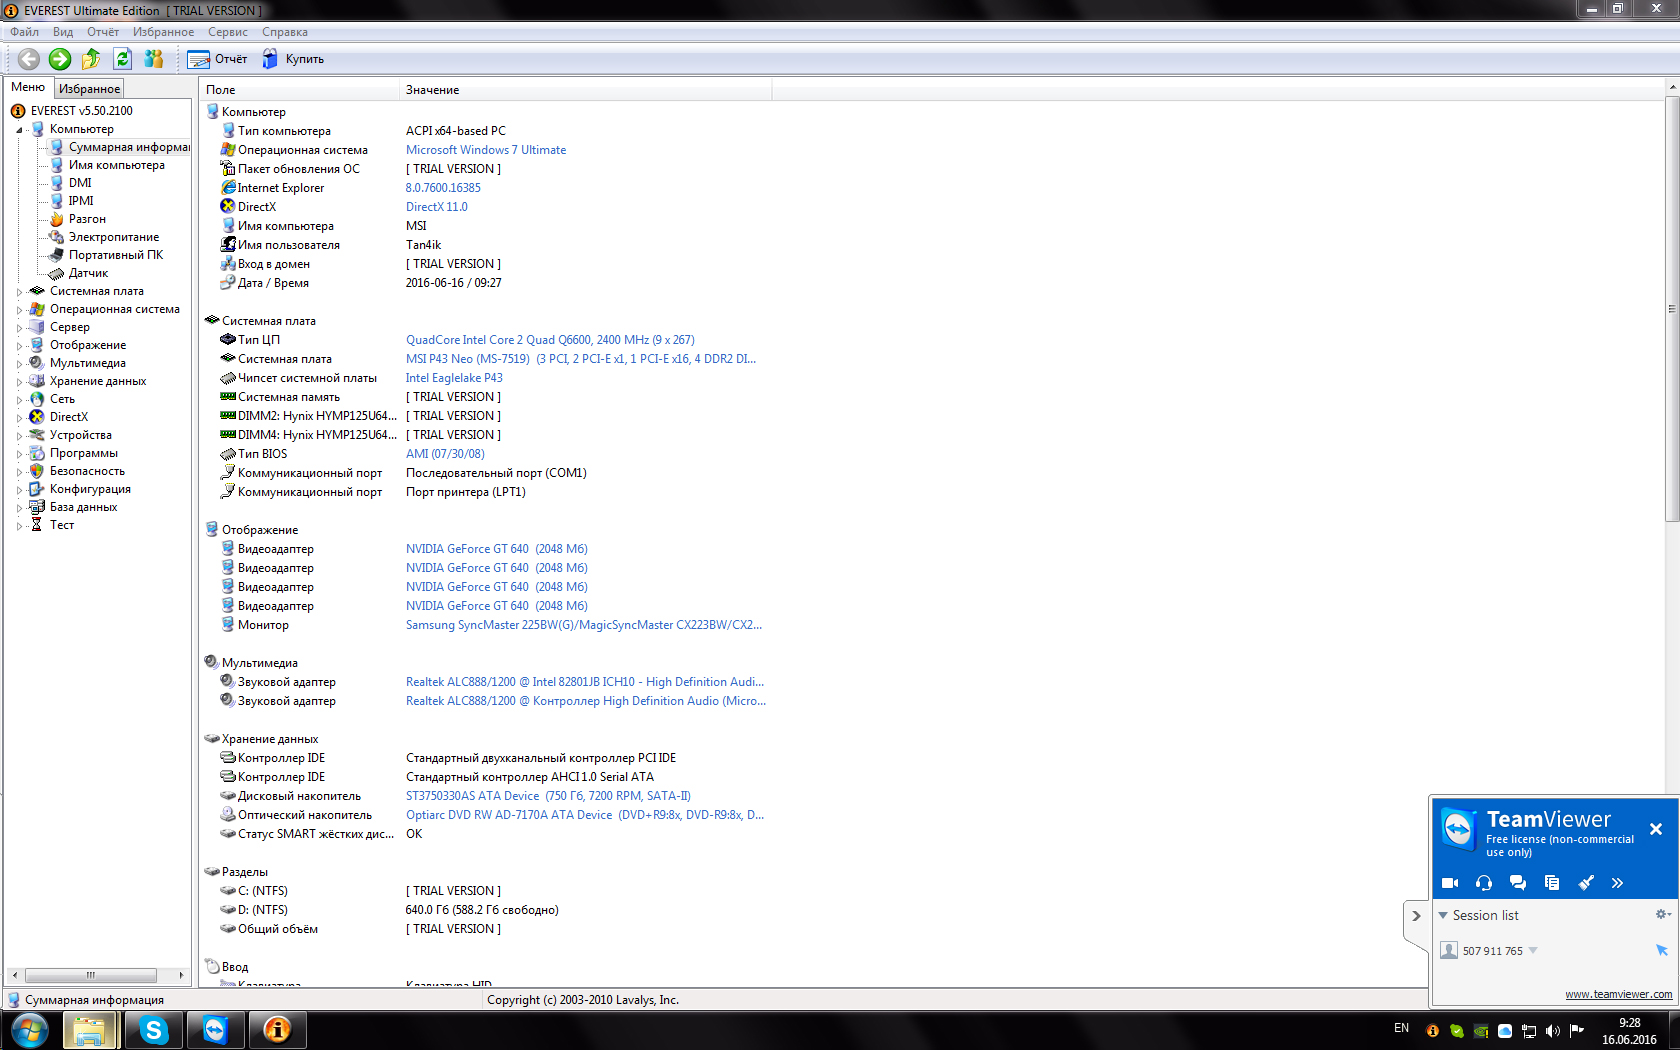Switch to the Избранное tab

(x=89, y=89)
